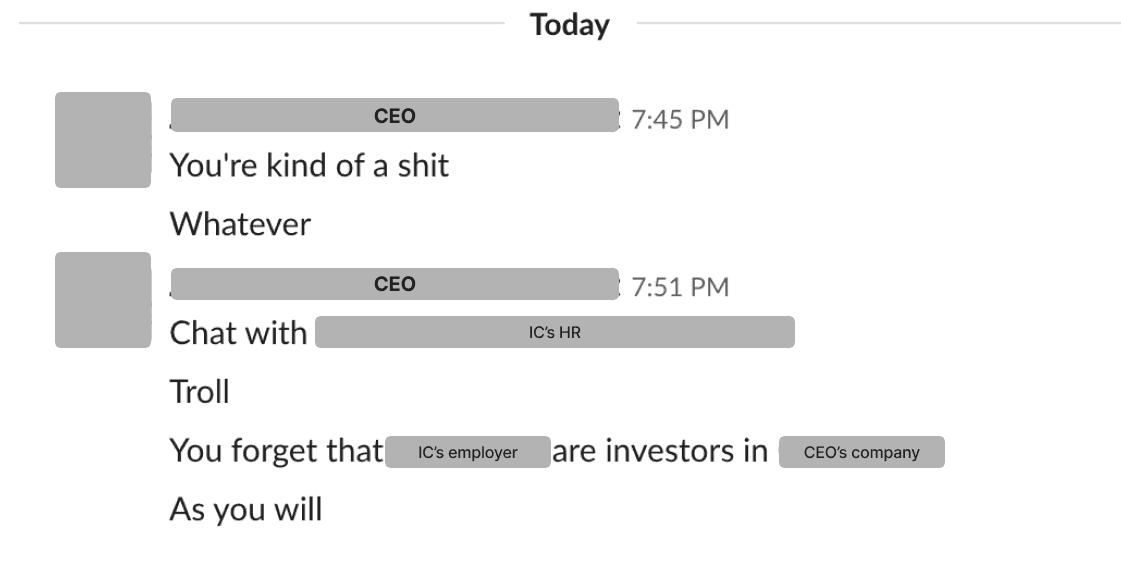Click the redacted CEO's company label

(x=861, y=452)
